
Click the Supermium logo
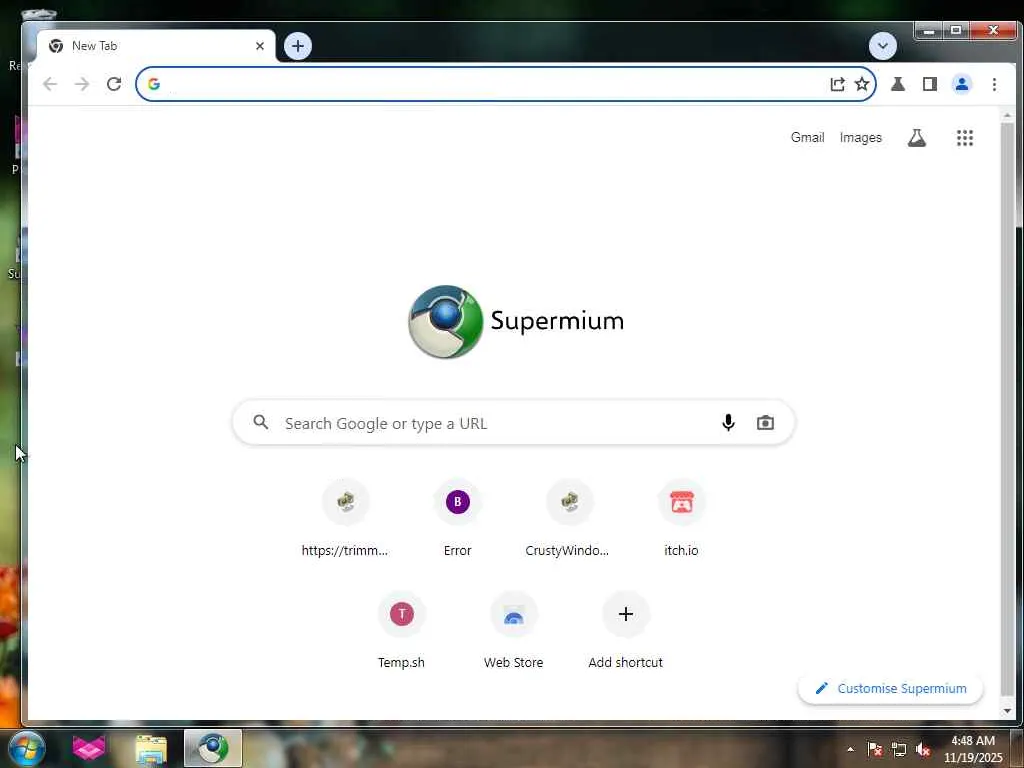(516, 321)
